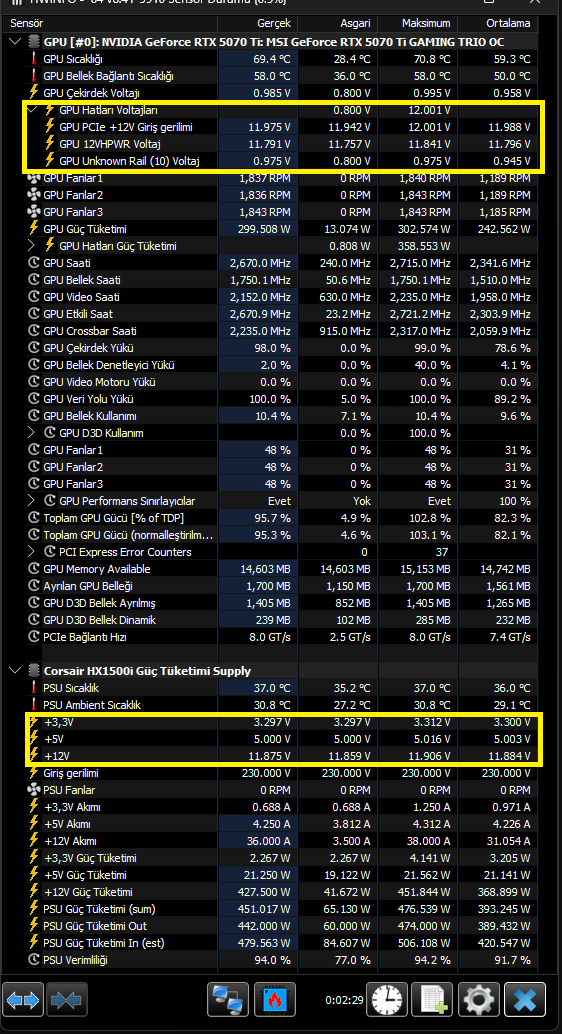Close sensor window with the blue X icon
This screenshot has width=562, height=1034.
tap(525, 1000)
